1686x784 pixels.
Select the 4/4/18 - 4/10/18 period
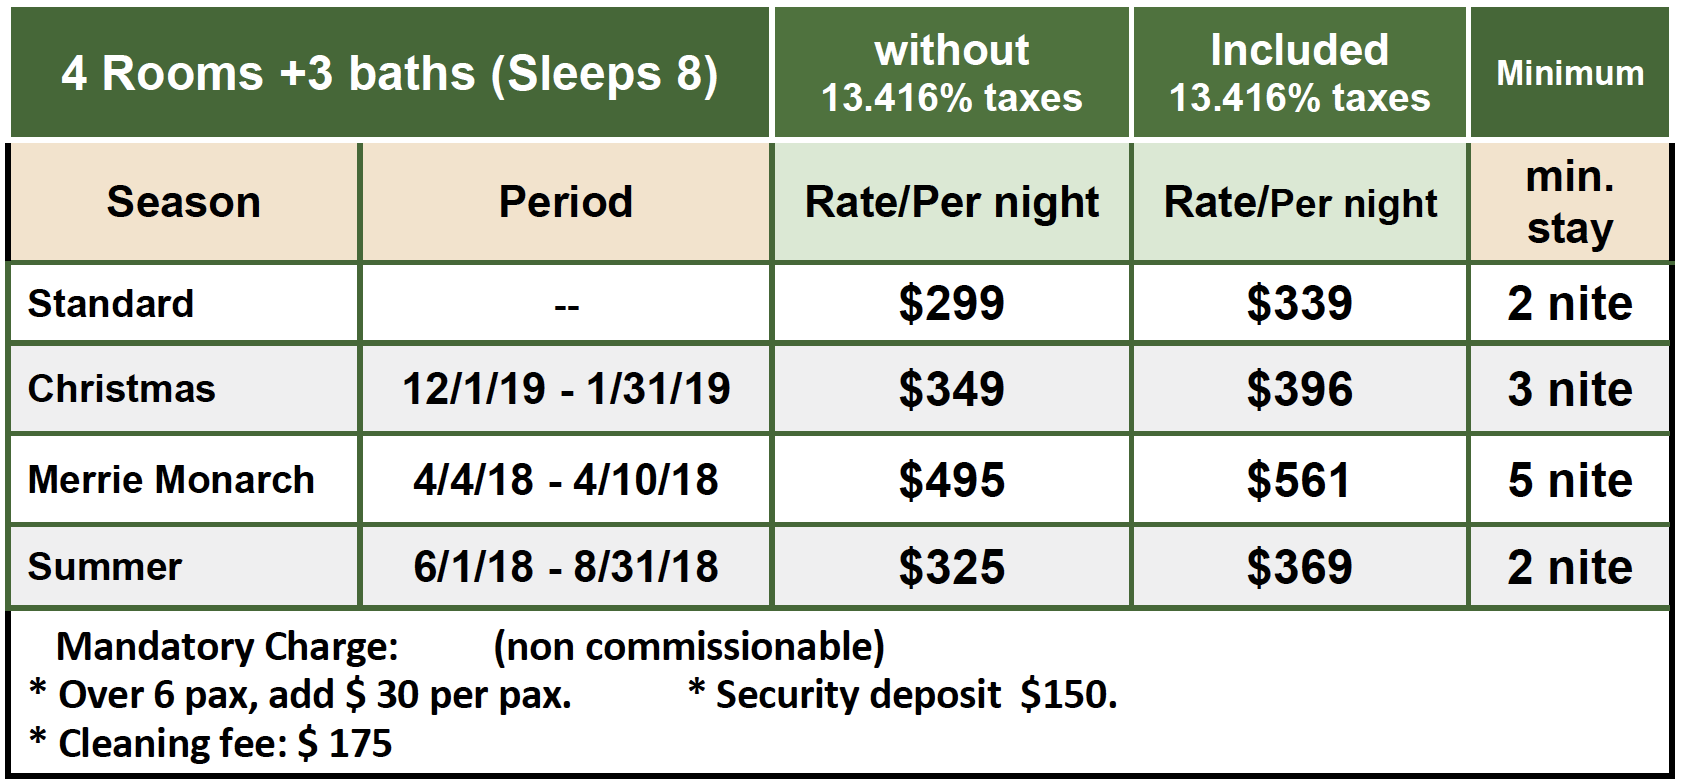566,480
